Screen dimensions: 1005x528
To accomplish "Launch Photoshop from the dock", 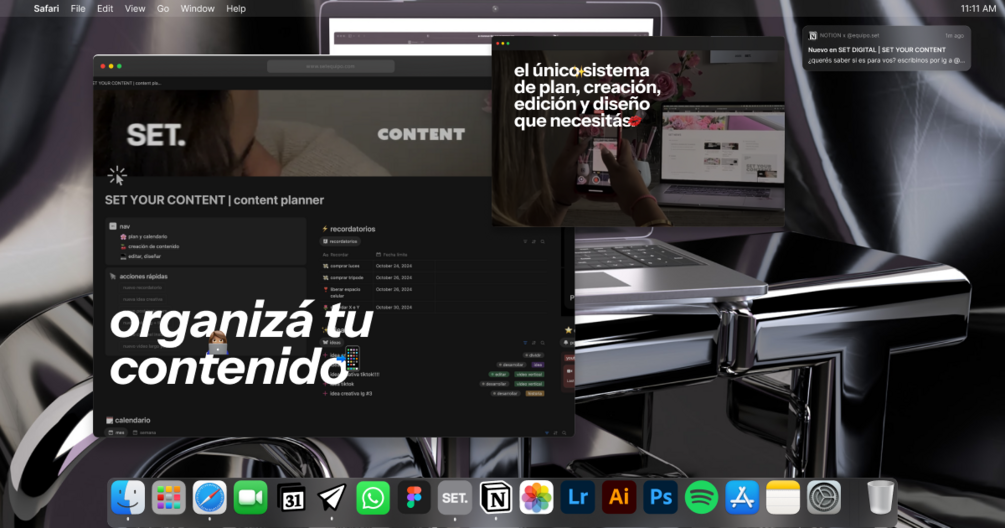I will point(660,497).
